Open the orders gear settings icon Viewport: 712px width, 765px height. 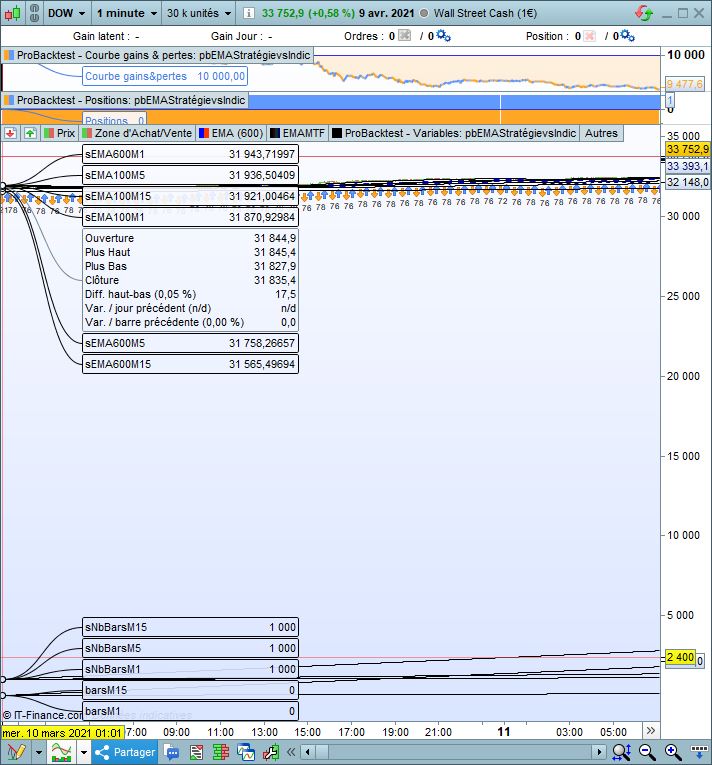click(443, 36)
